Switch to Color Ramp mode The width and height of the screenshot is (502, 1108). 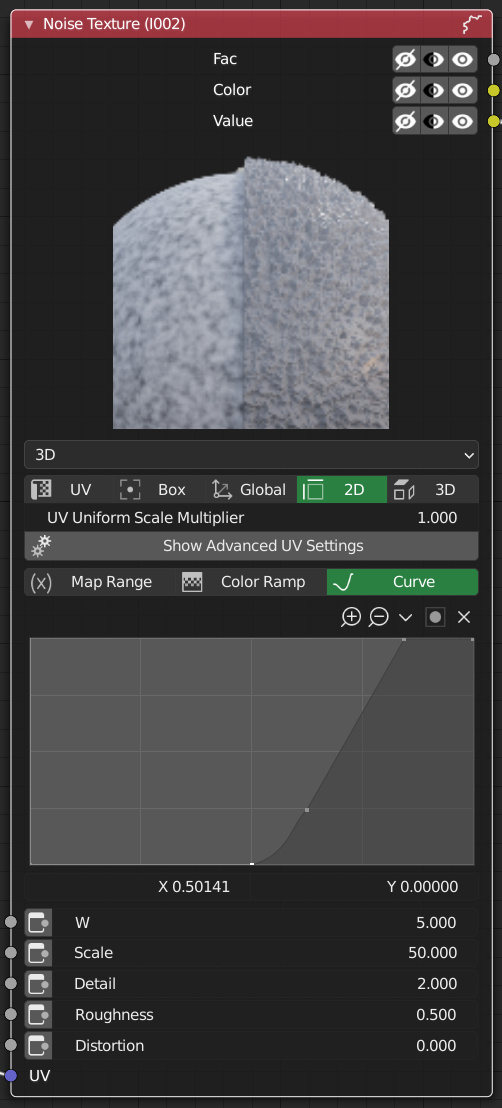[251, 582]
